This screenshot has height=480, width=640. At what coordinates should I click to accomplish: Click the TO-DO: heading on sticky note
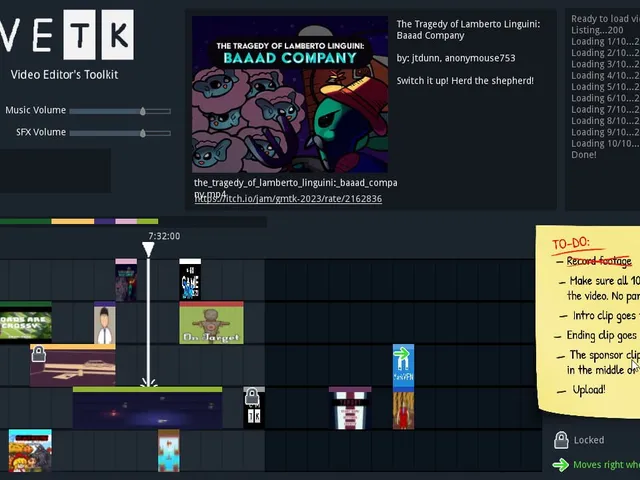(x=571, y=243)
